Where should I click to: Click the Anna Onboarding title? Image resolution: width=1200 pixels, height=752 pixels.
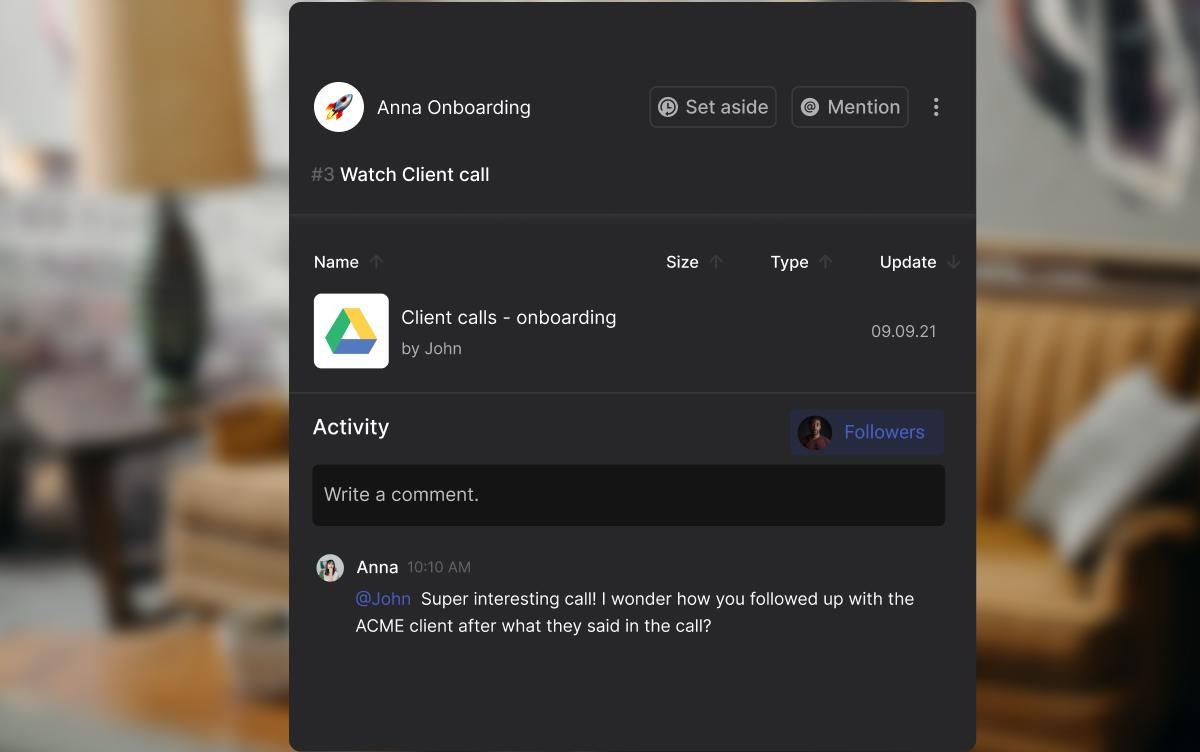454,107
